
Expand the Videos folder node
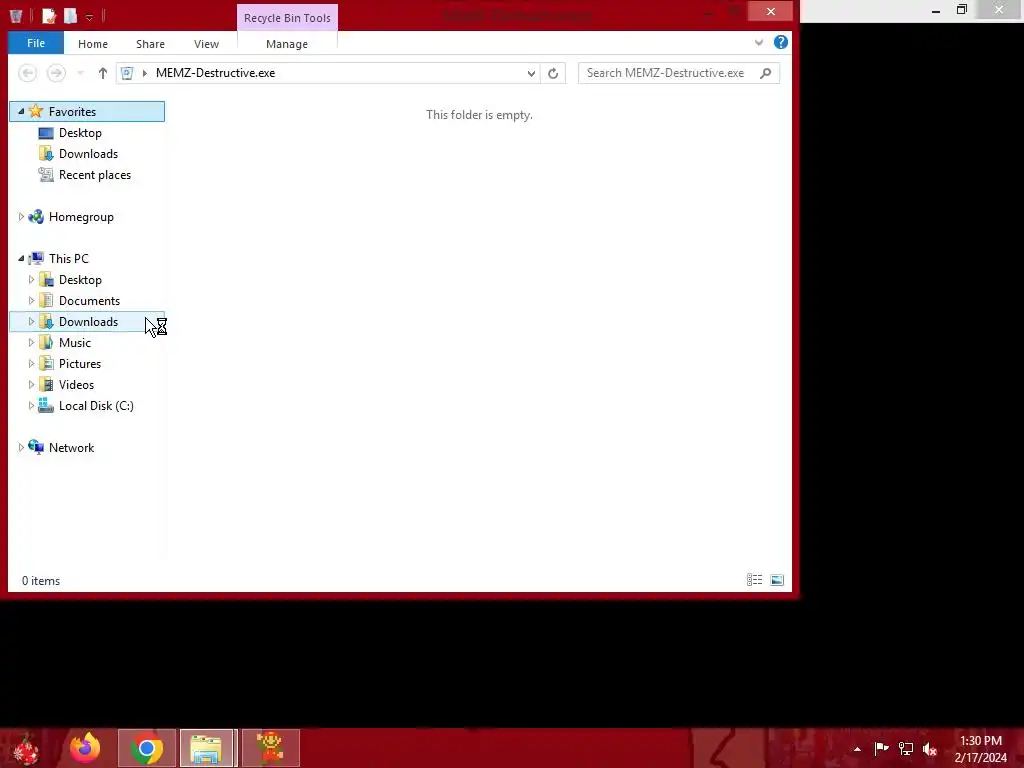pos(31,385)
